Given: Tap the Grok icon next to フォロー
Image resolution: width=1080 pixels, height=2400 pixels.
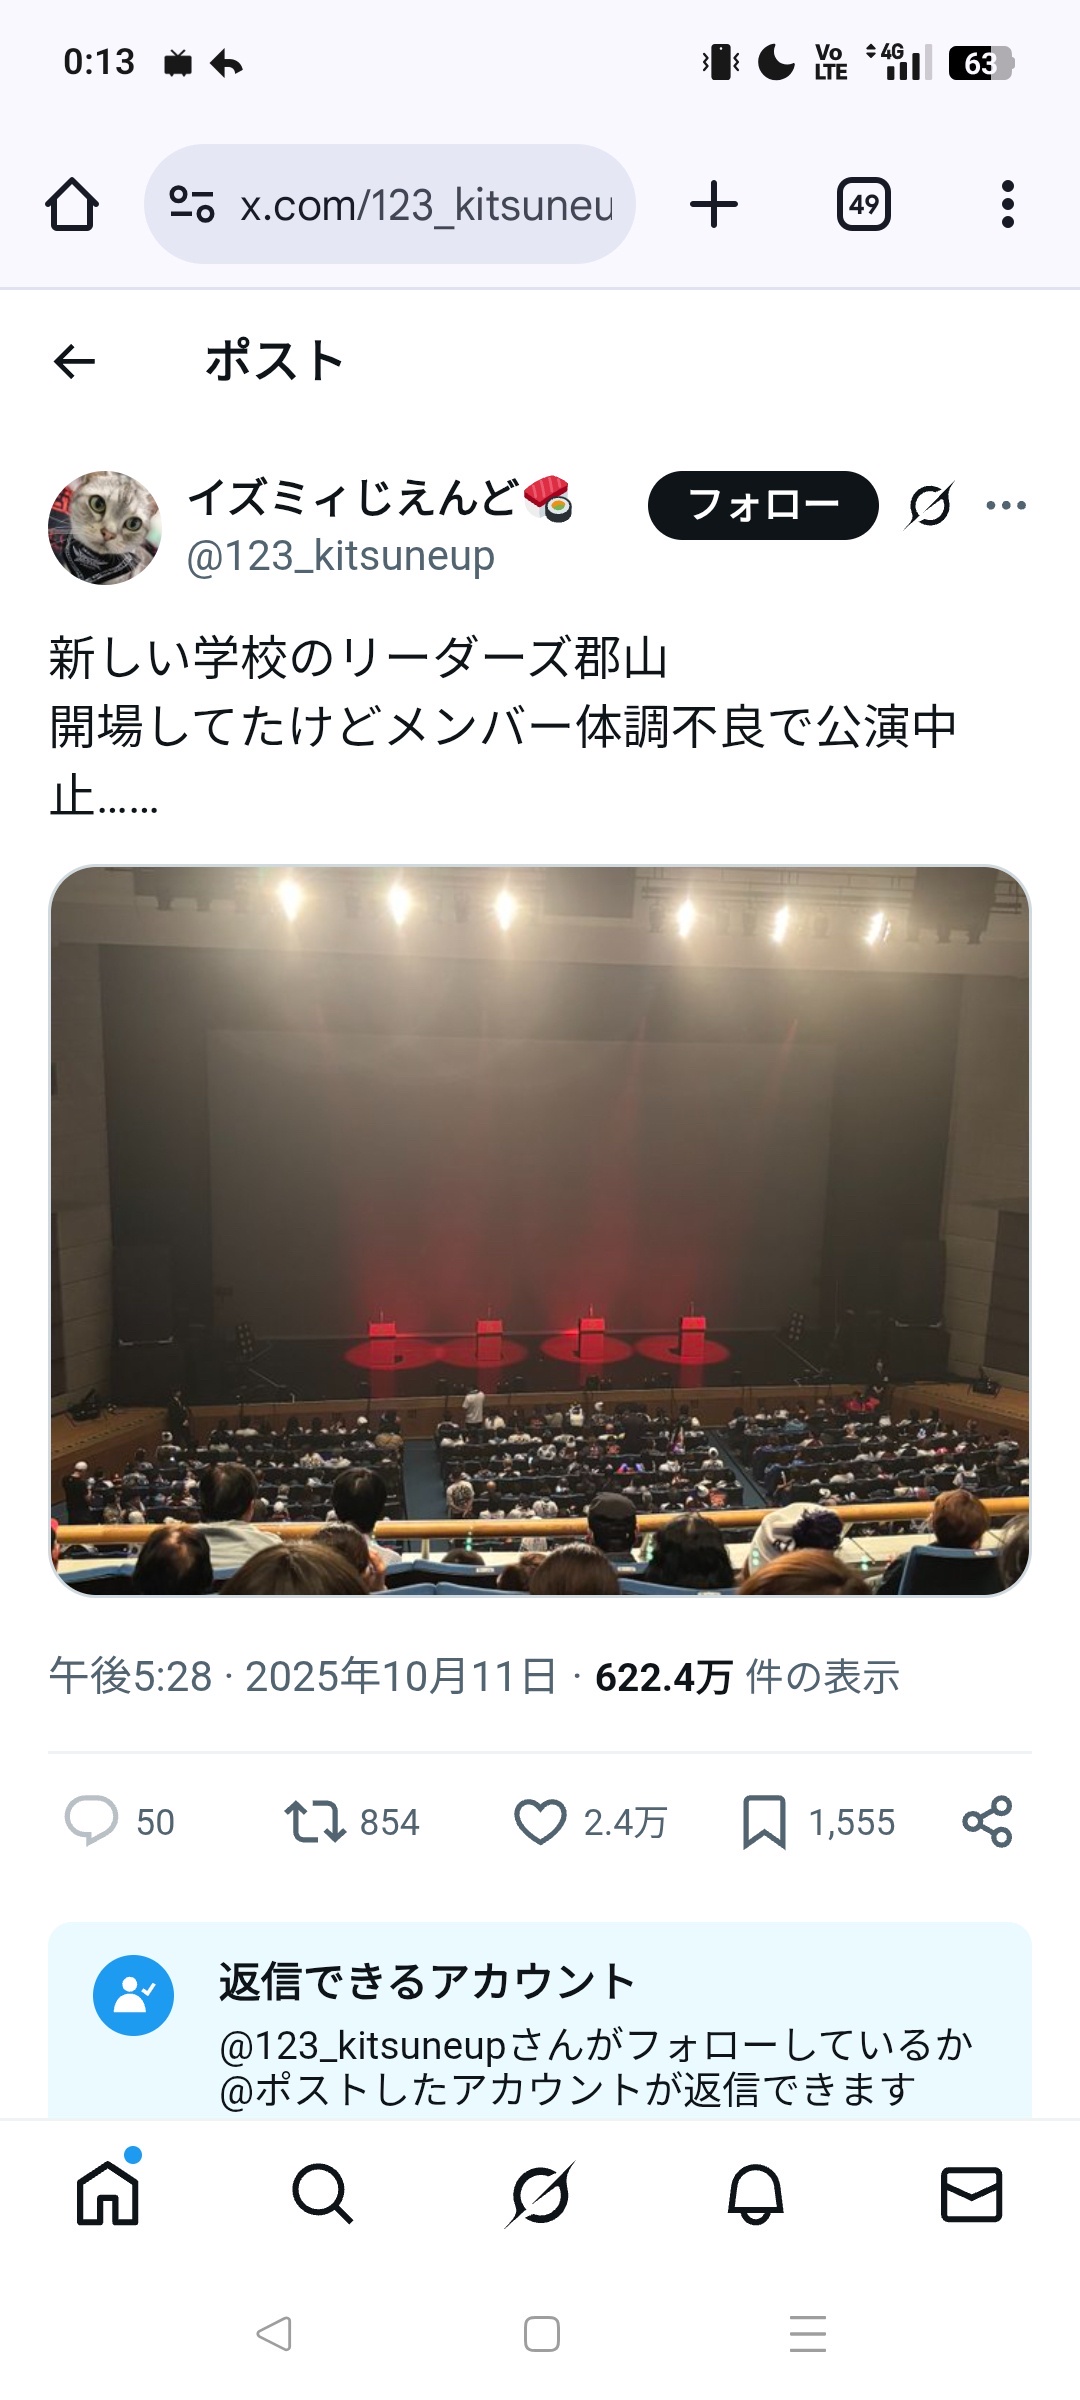Looking at the screenshot, I should (930, 505).
